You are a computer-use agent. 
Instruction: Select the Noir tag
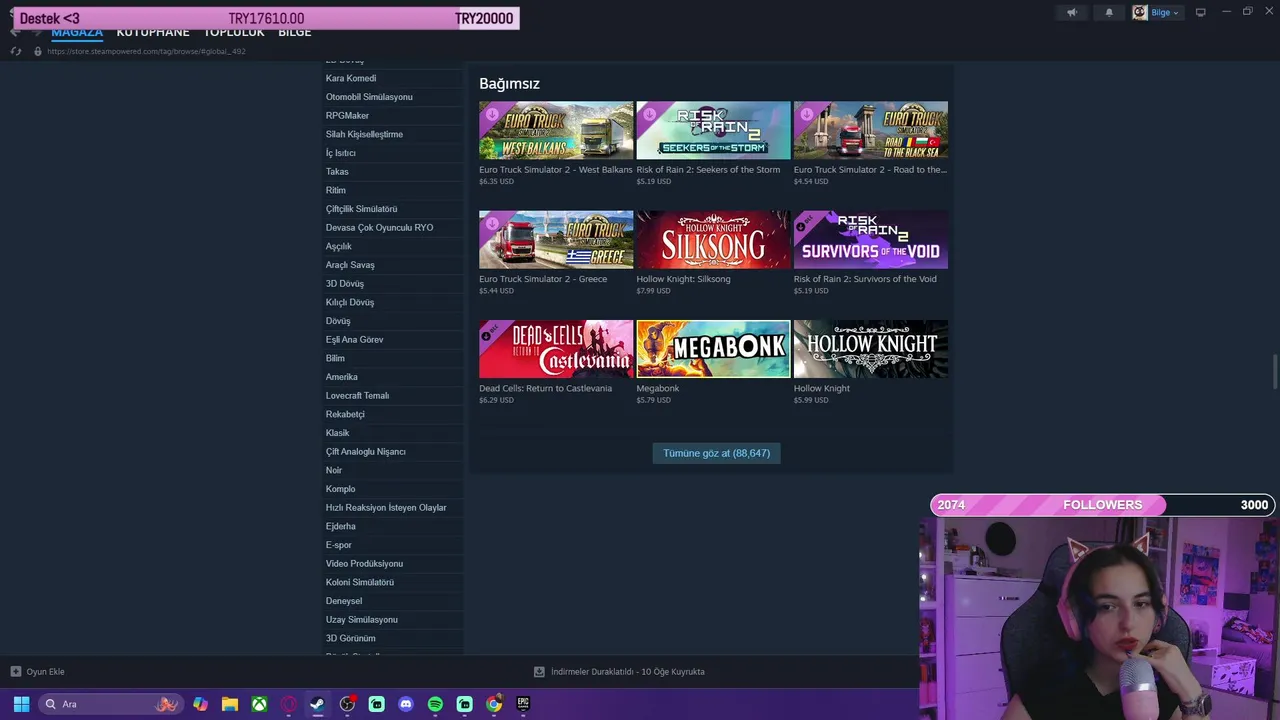tap(334, 471)
